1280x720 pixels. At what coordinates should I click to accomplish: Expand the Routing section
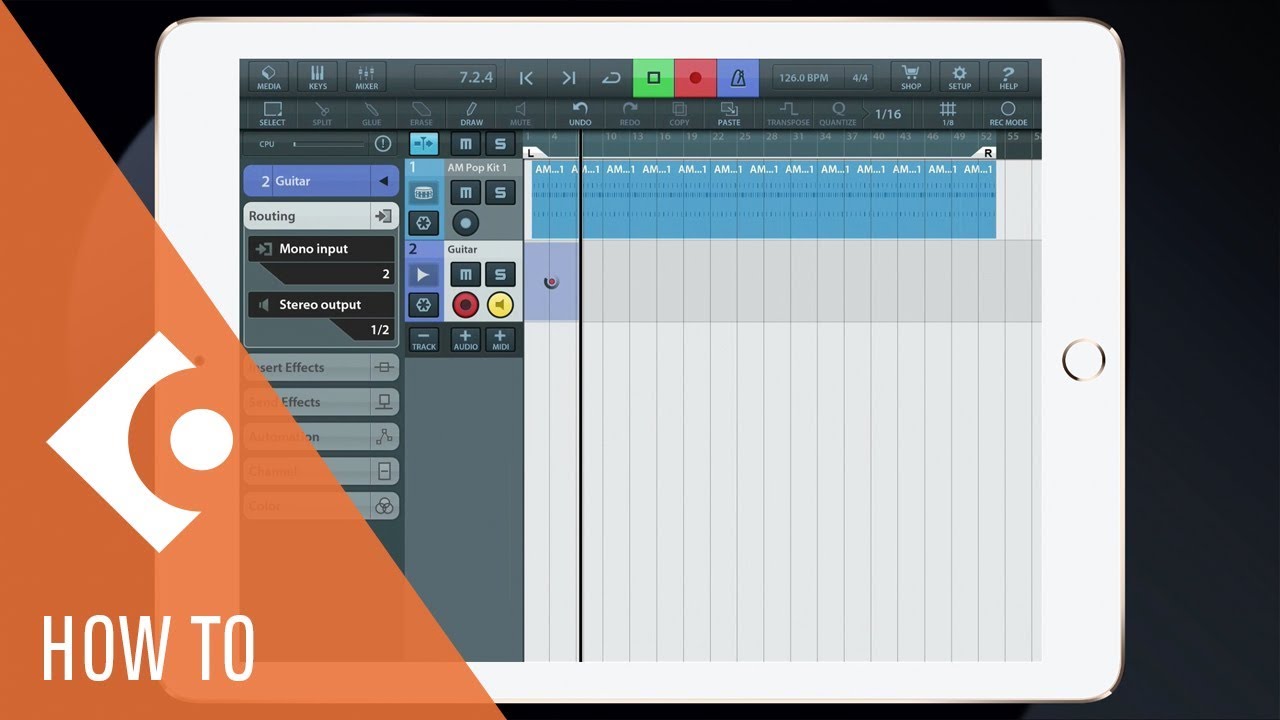(321, 216)
